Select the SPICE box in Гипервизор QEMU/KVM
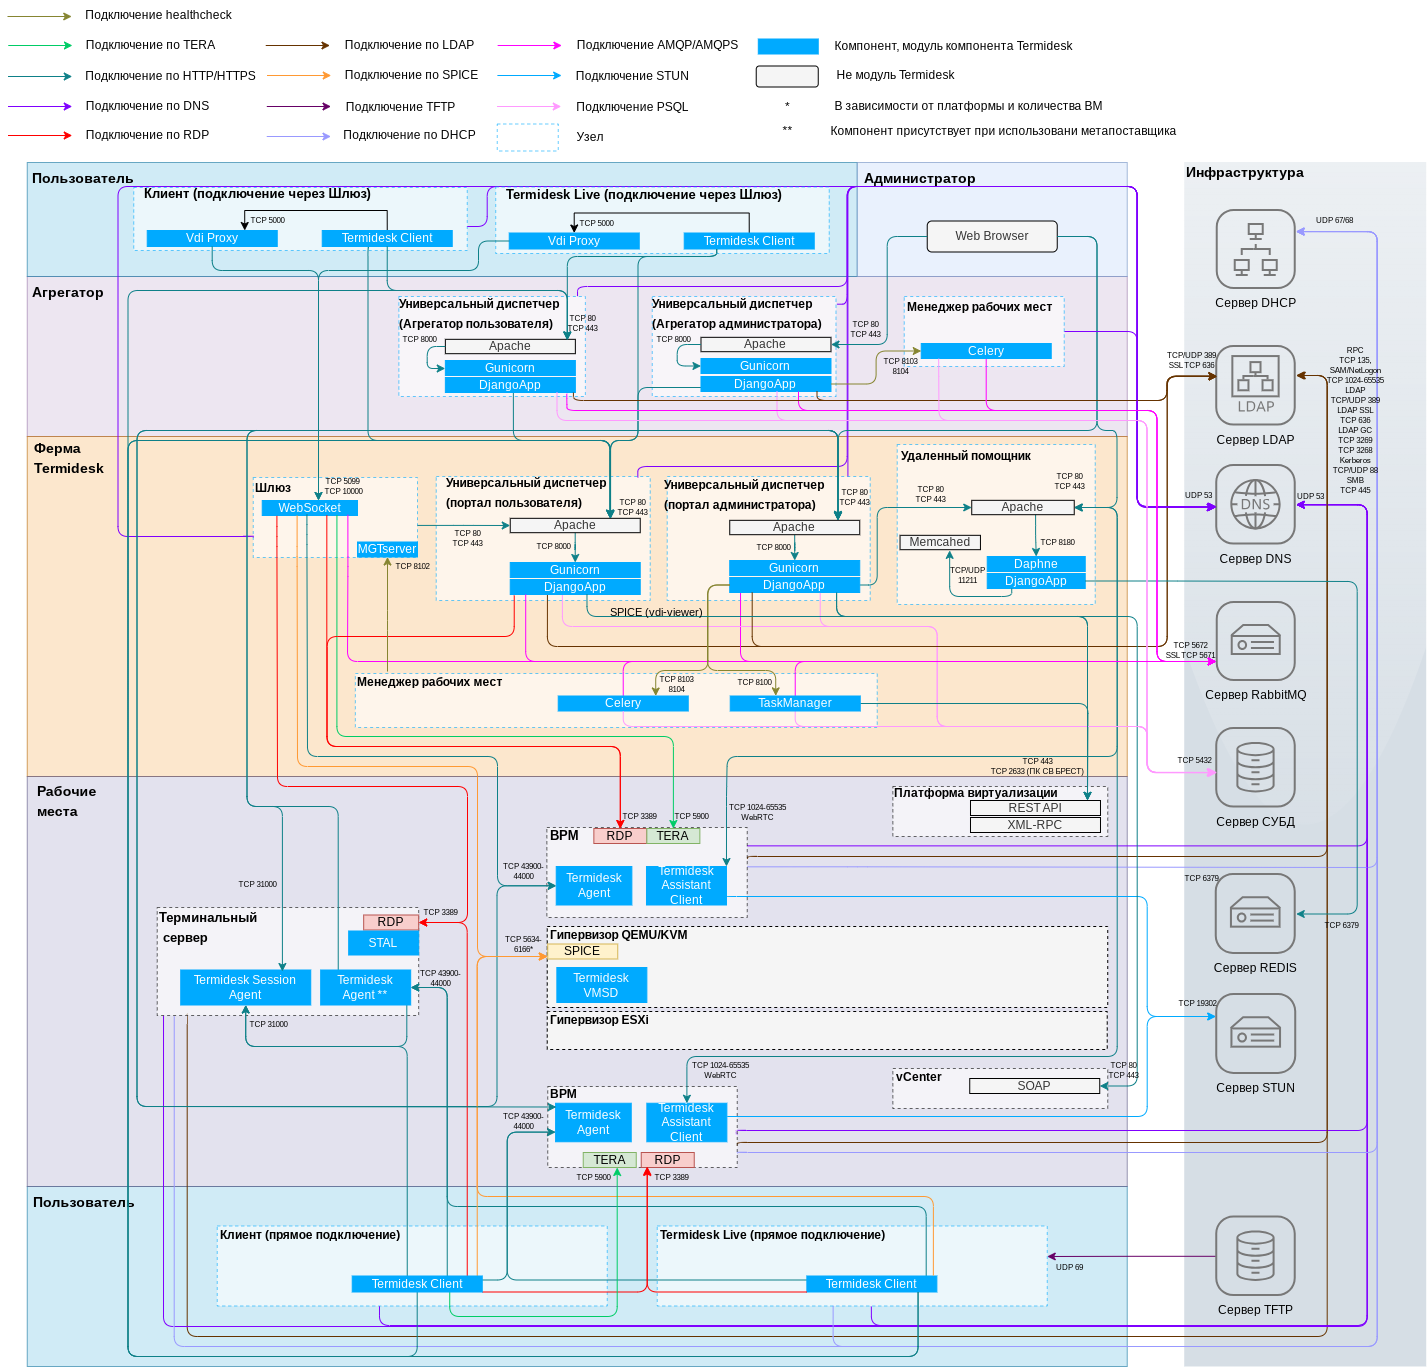Screen dimensions: 1427x1367 (x=582, y=951)
